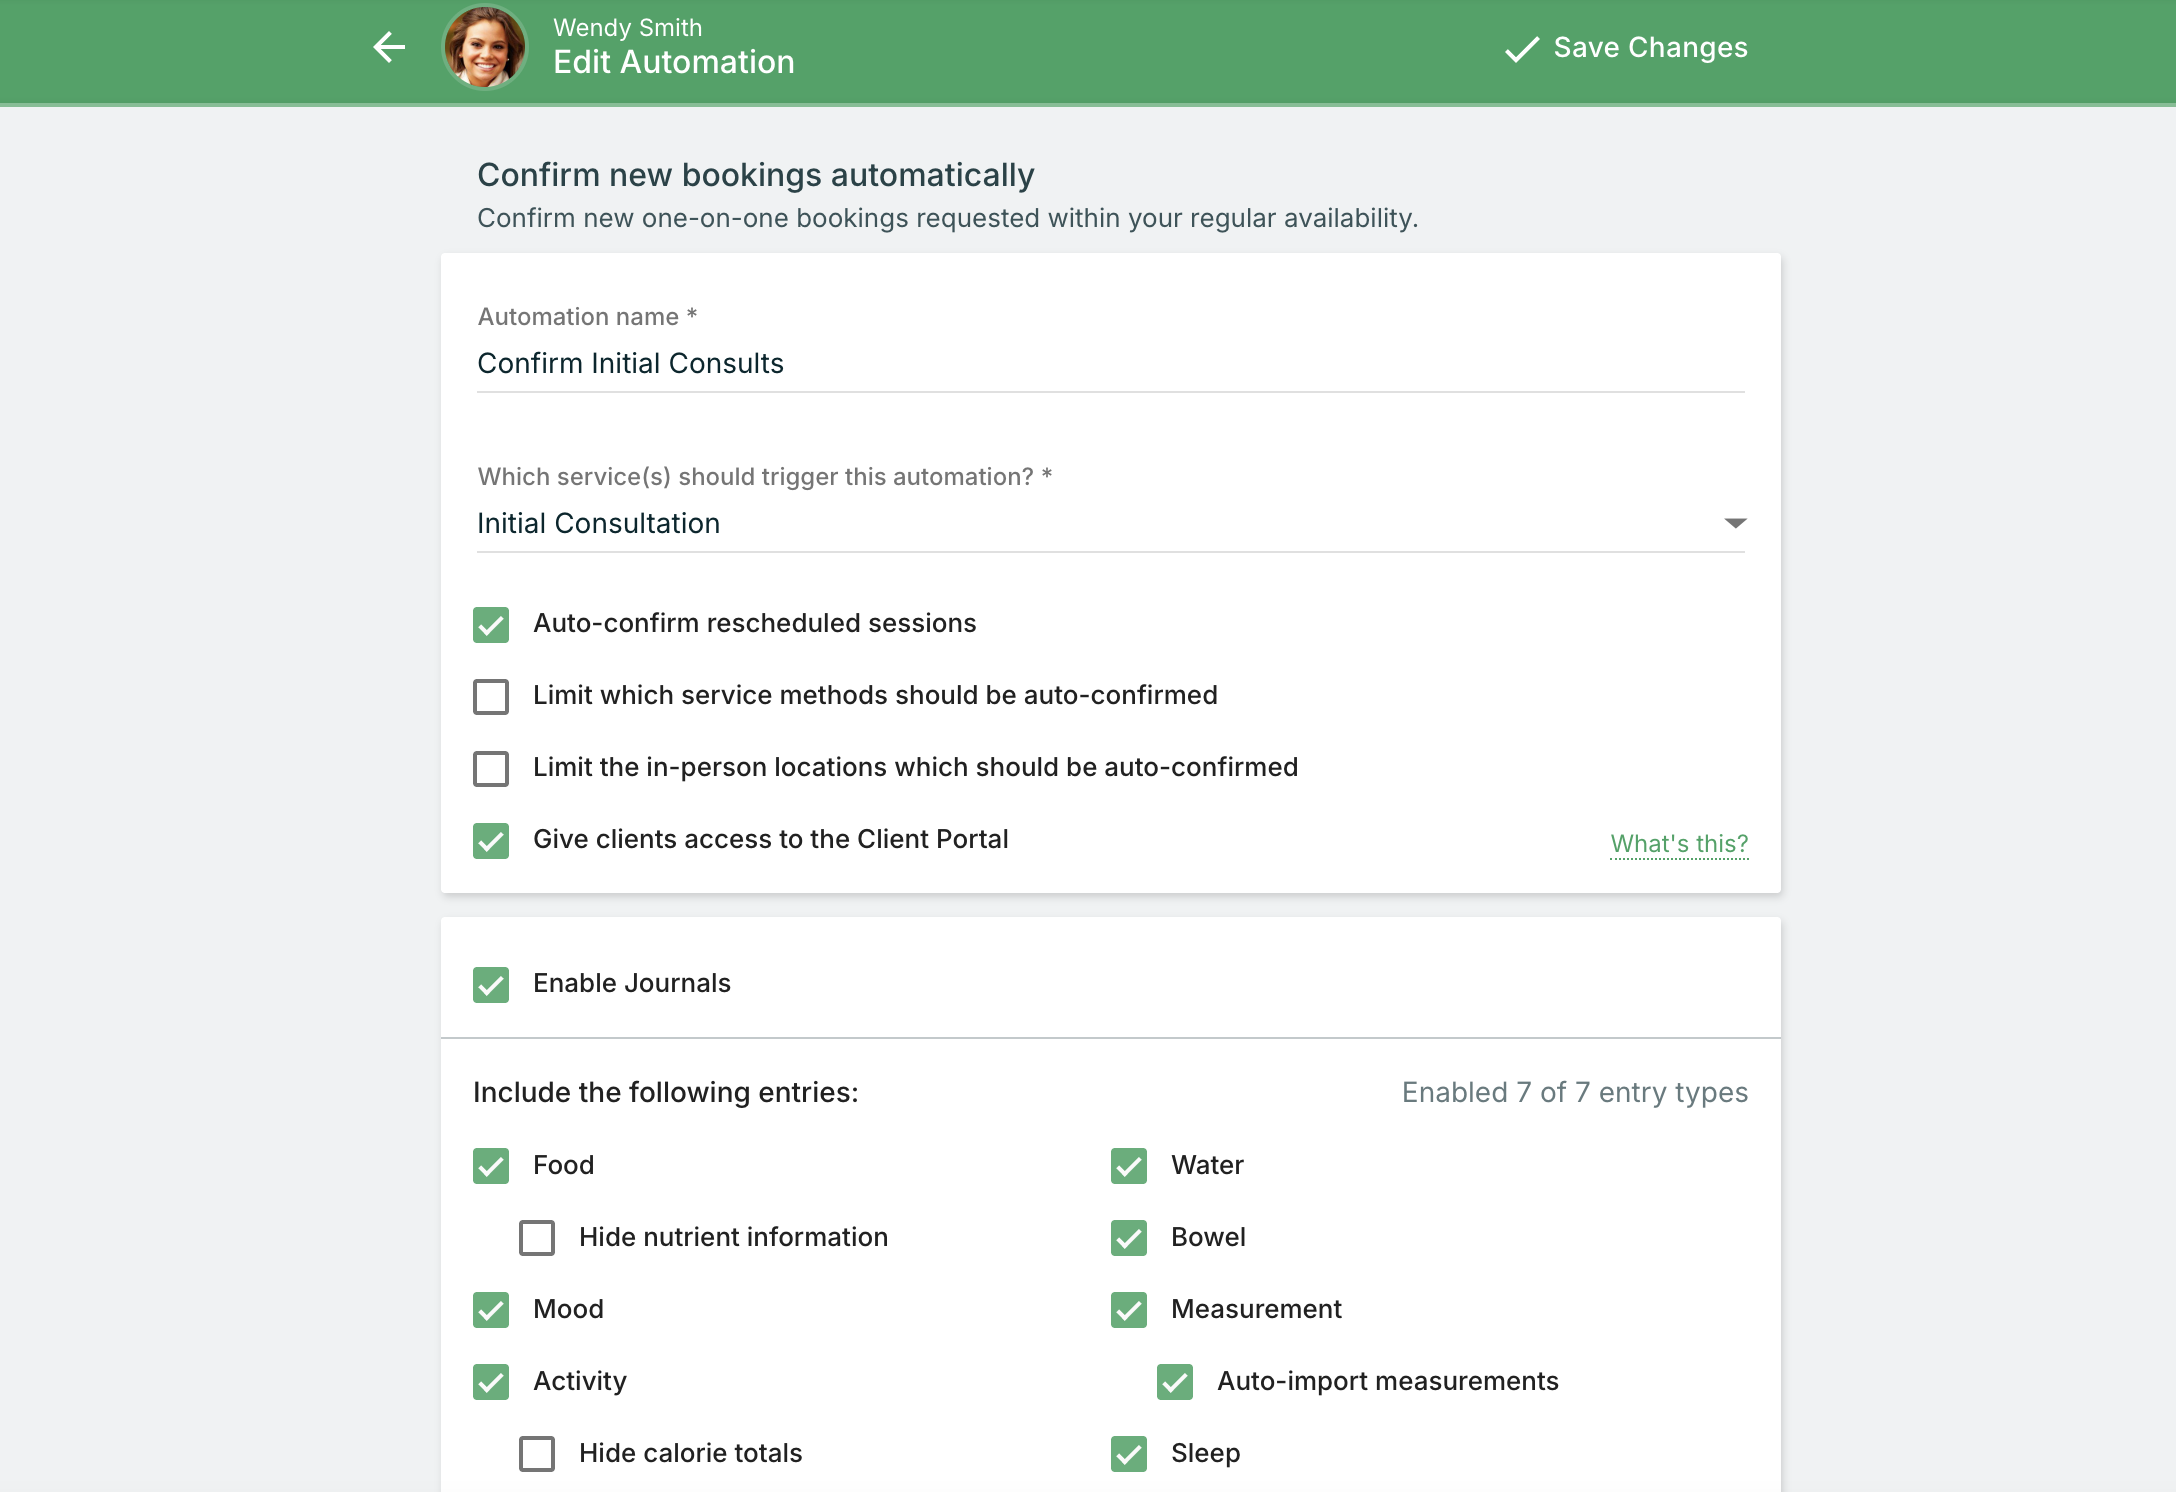Turn off Auto-import measurements
2176x1492 pixels.
[1175, 1382]
